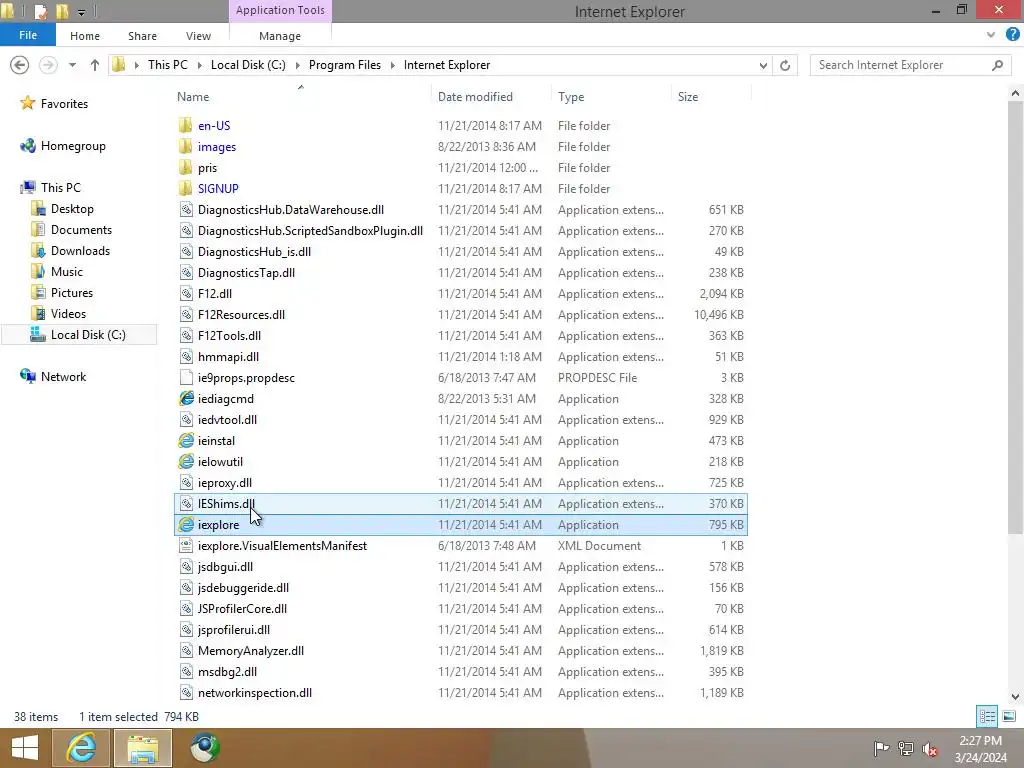
Task: Select iexplore.VisualElementsManifest XML icon
Action: tap(186, 546)
